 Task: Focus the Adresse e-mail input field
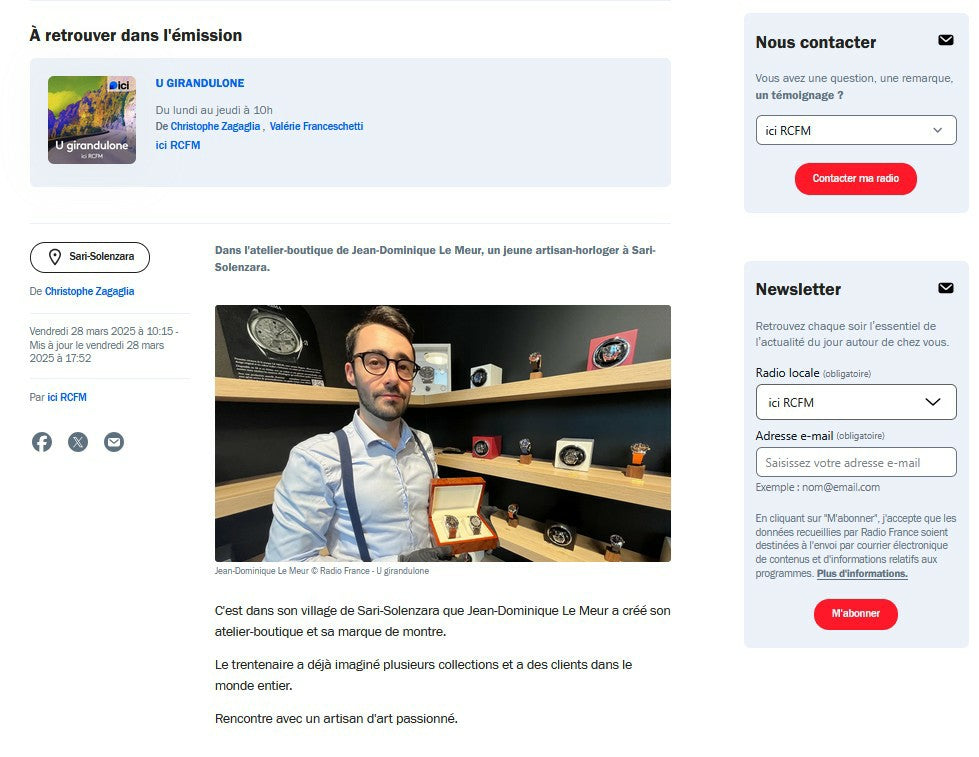(856, 462)
